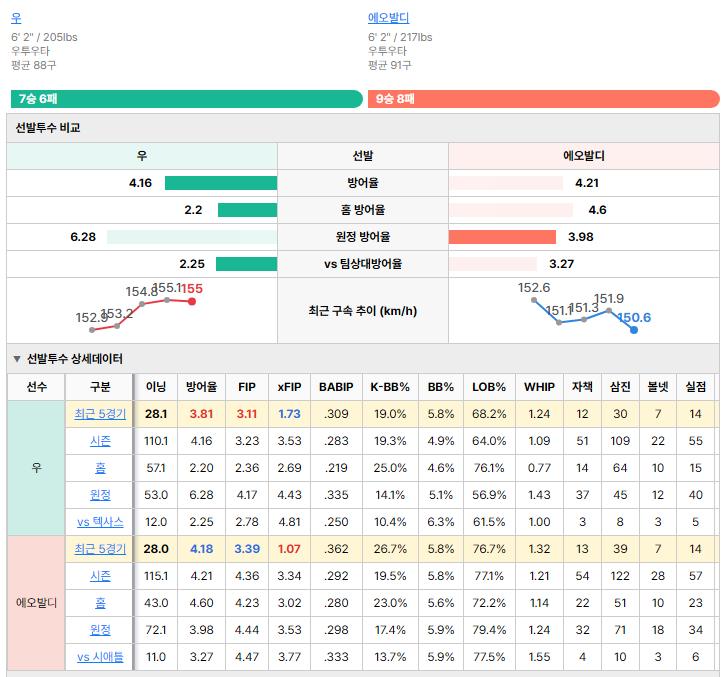Click the BABIP column header
726x677 pixels.
coord(336,387)
